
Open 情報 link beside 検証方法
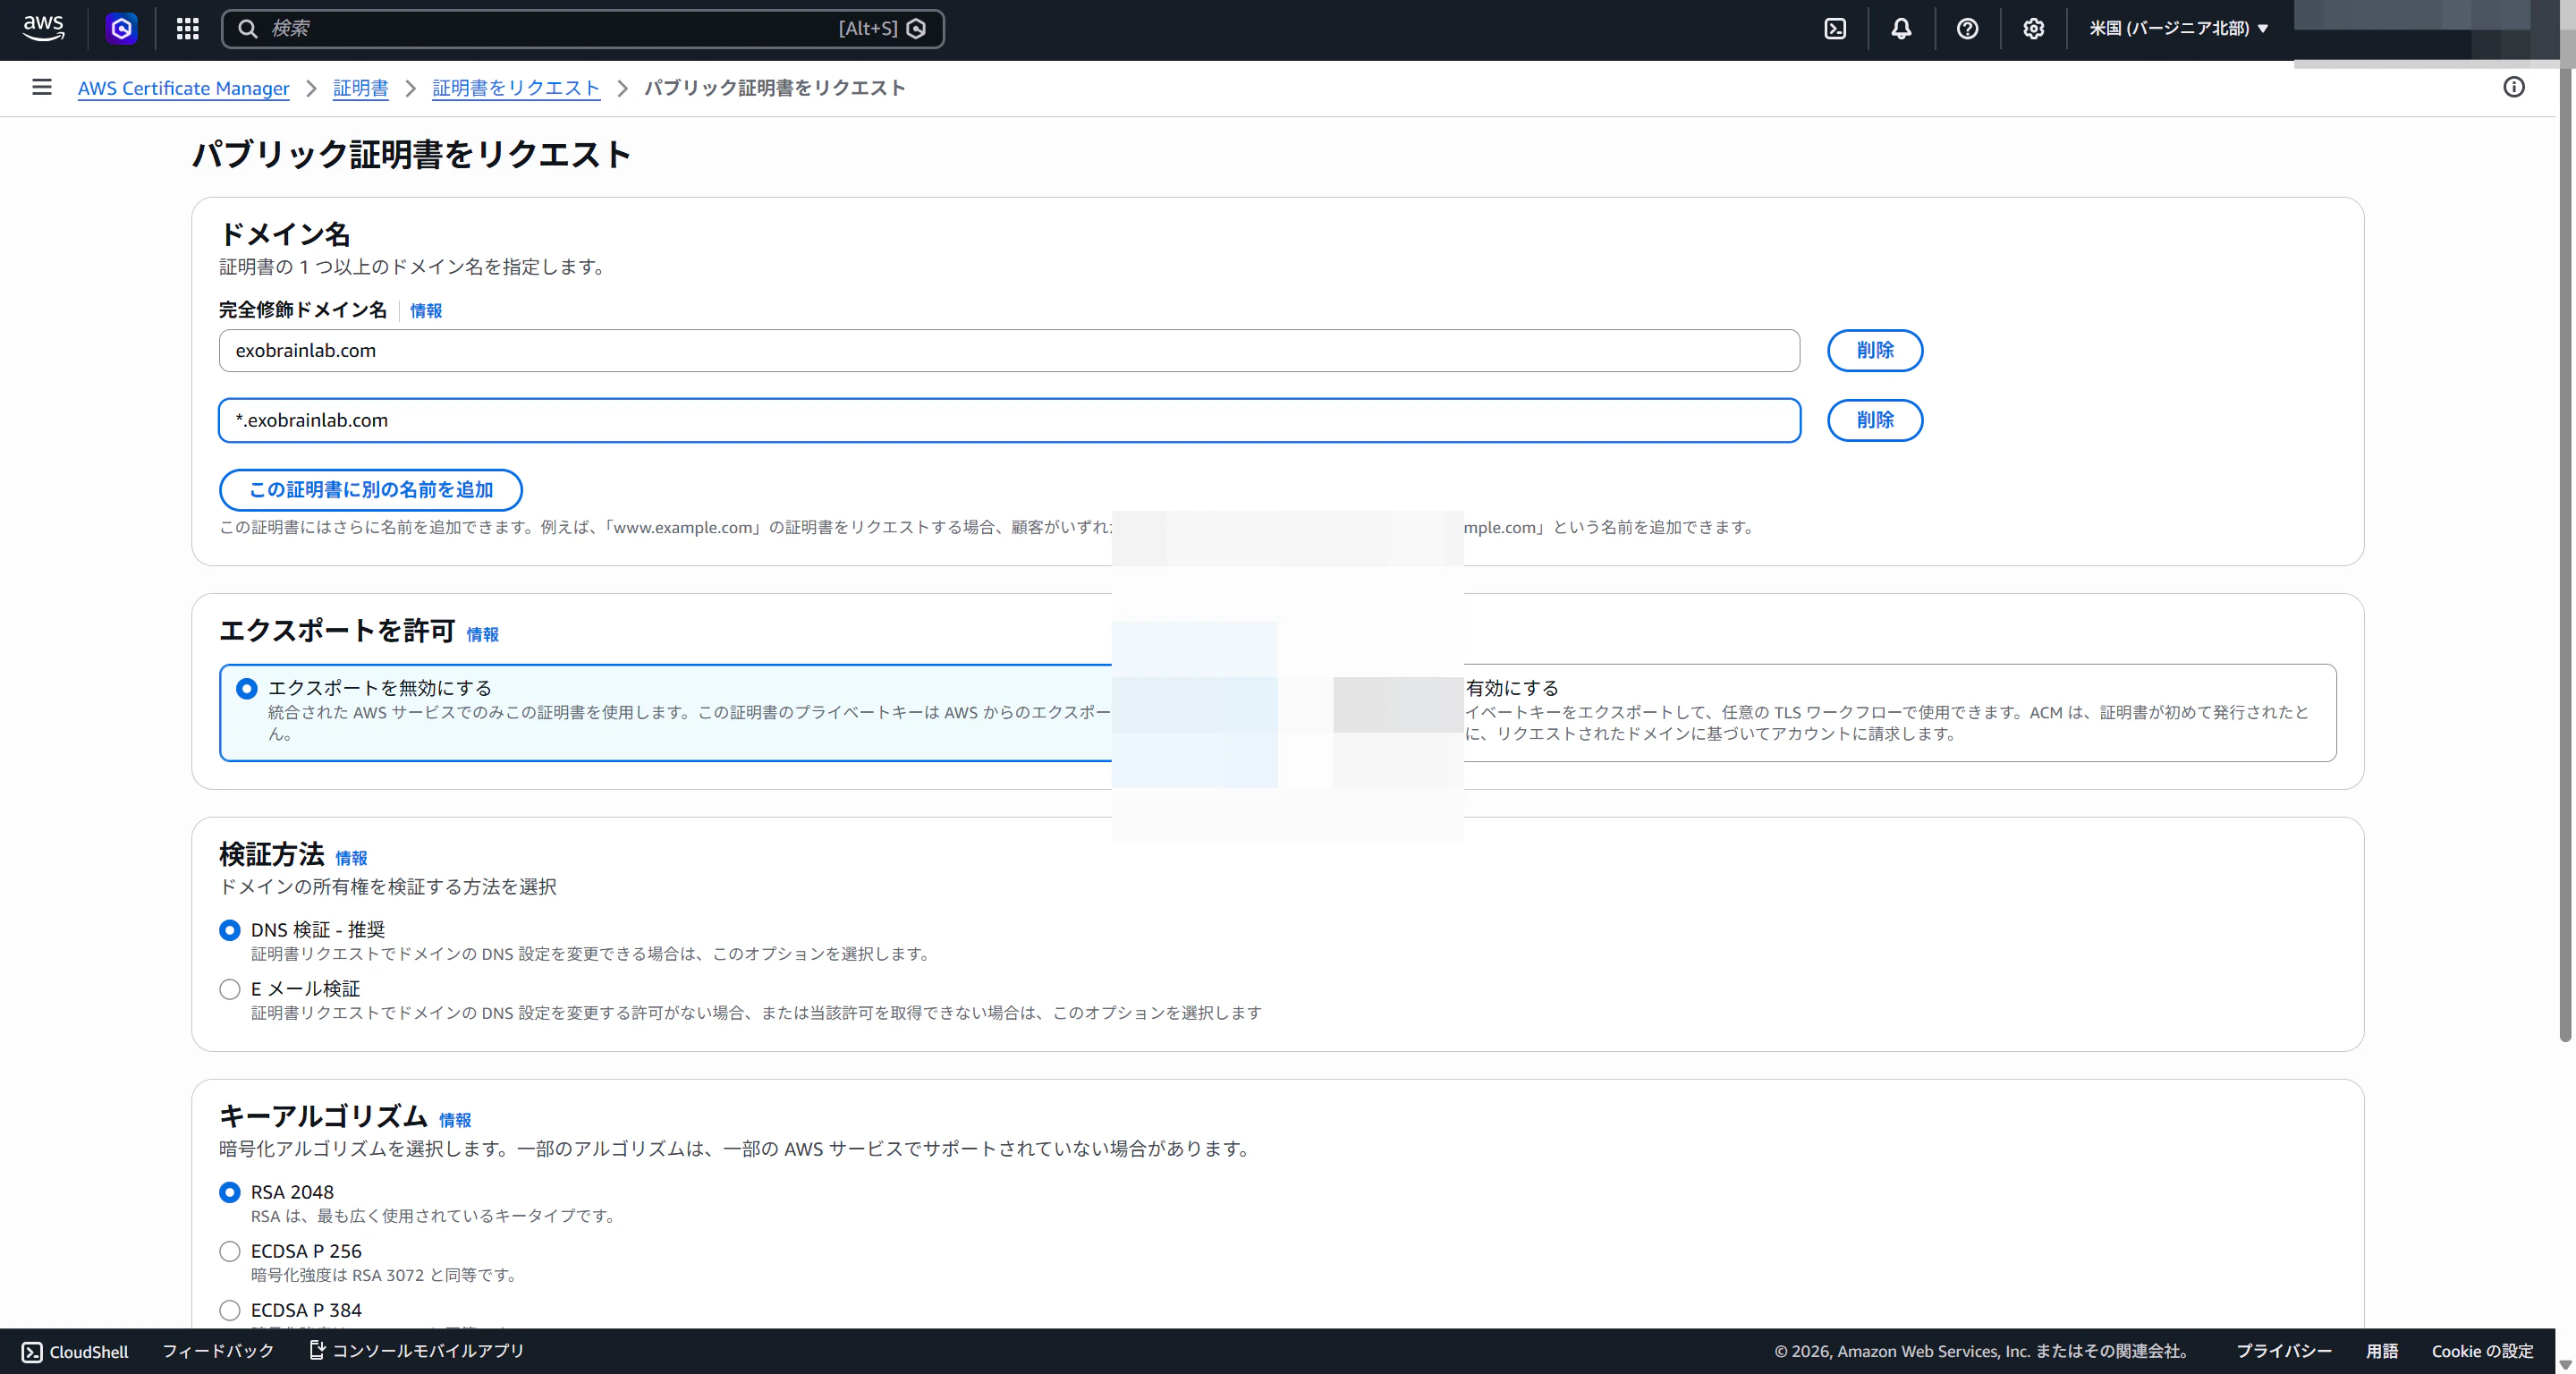(351, 858)
